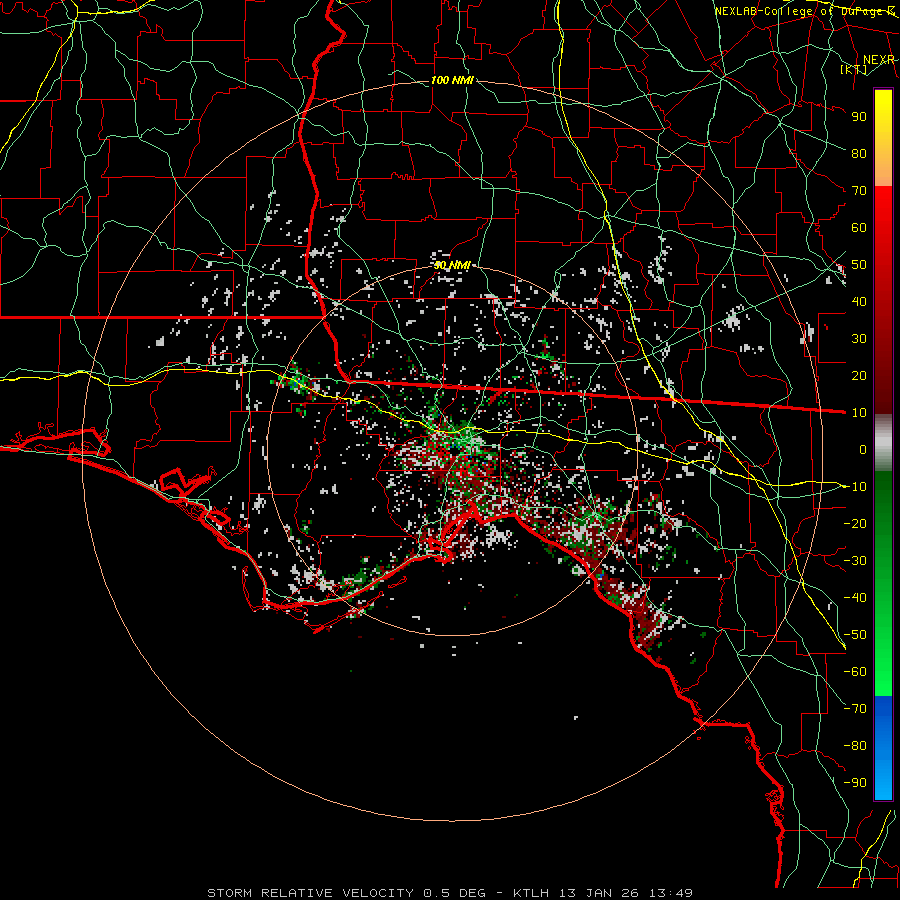900x900 pixels.
Task: Click the "13 JAN 26 13:49" timestamp
Action: (625, 893)
